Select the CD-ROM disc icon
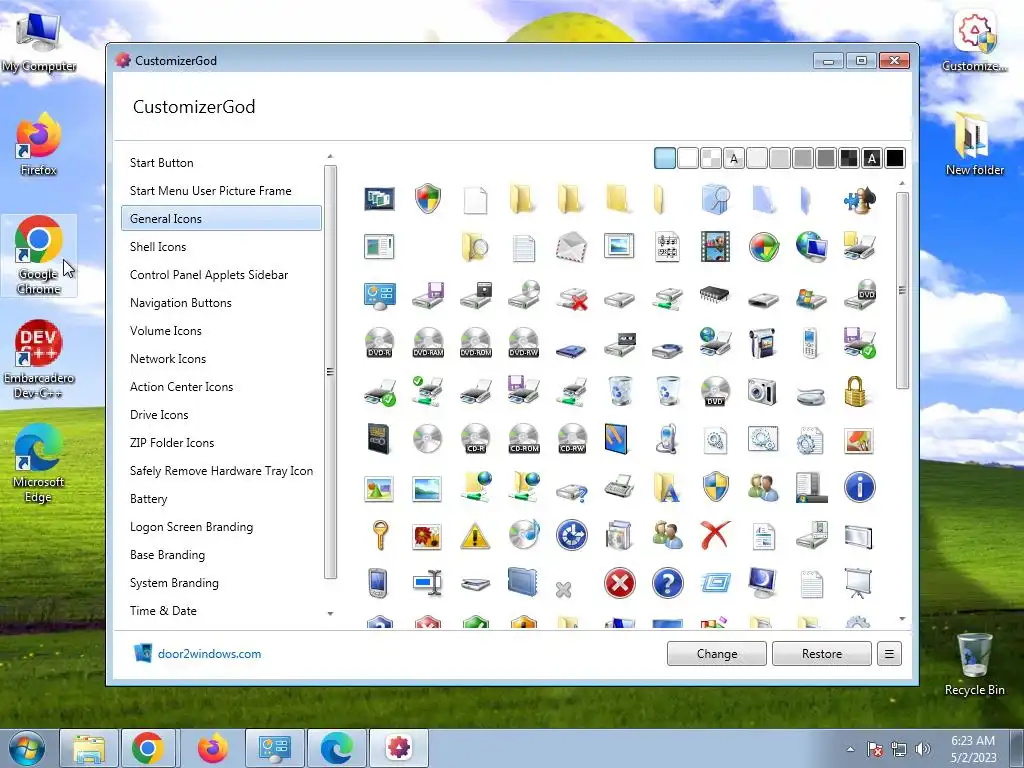The image size is (1024, 768). (524, 440)
